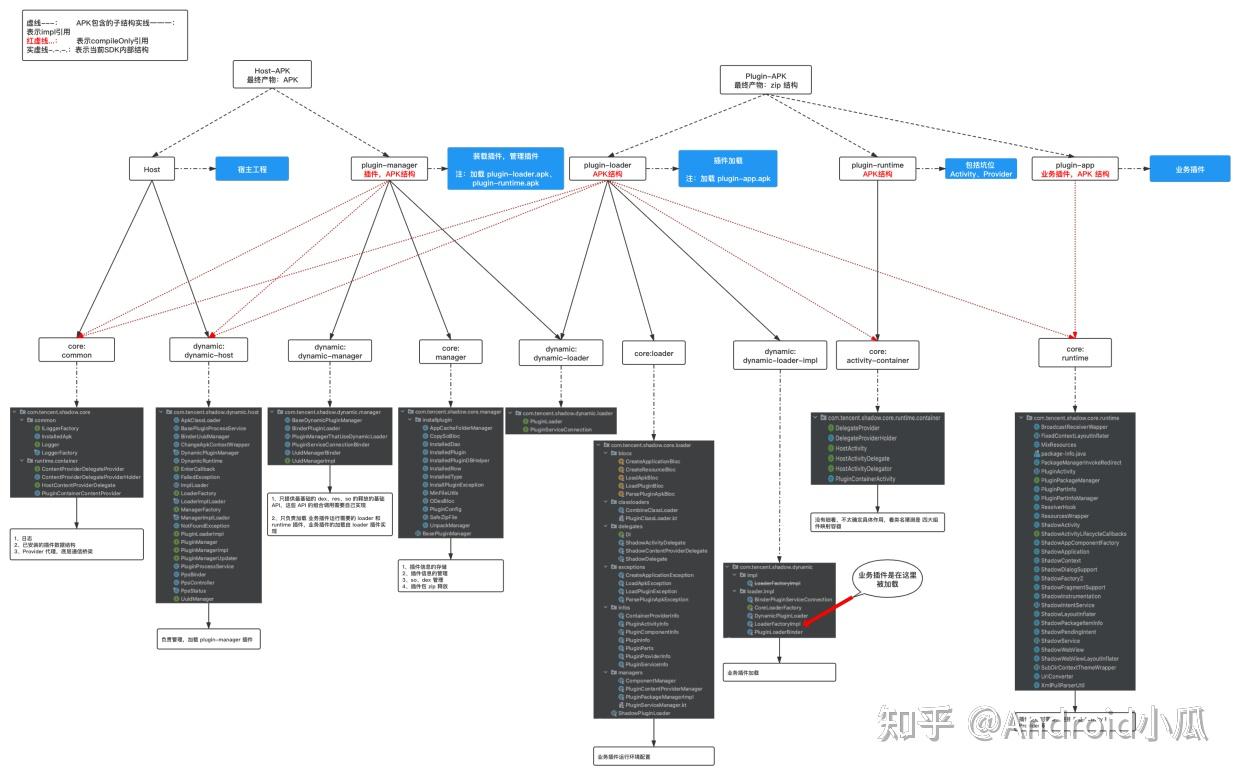1240x775 pixels.
Task: Collapse the runtime.container folder
Action: tap(21, 460)
